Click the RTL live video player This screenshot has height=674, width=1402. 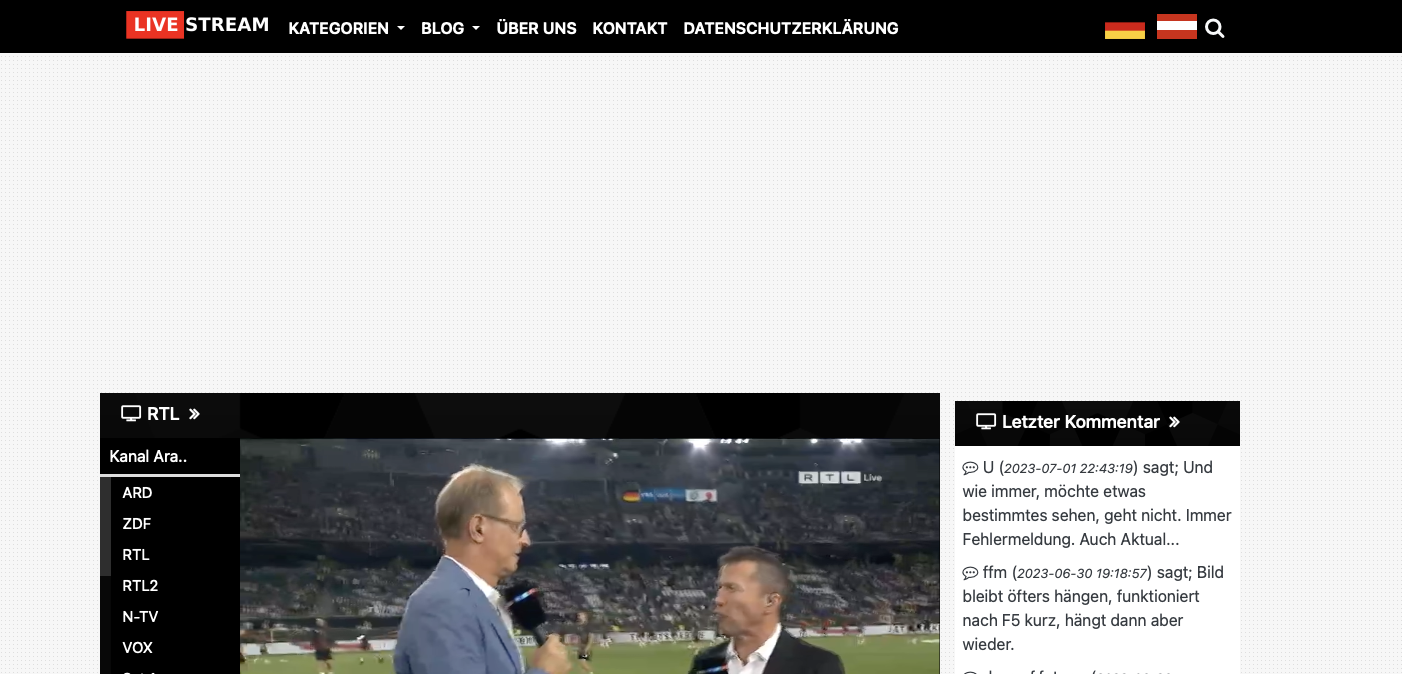590,556
